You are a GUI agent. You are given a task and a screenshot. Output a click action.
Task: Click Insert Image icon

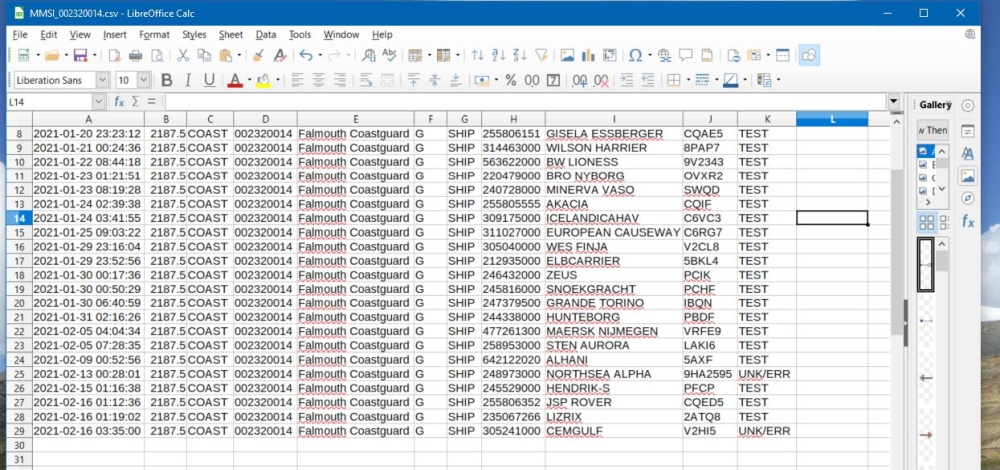pos(567,55)
